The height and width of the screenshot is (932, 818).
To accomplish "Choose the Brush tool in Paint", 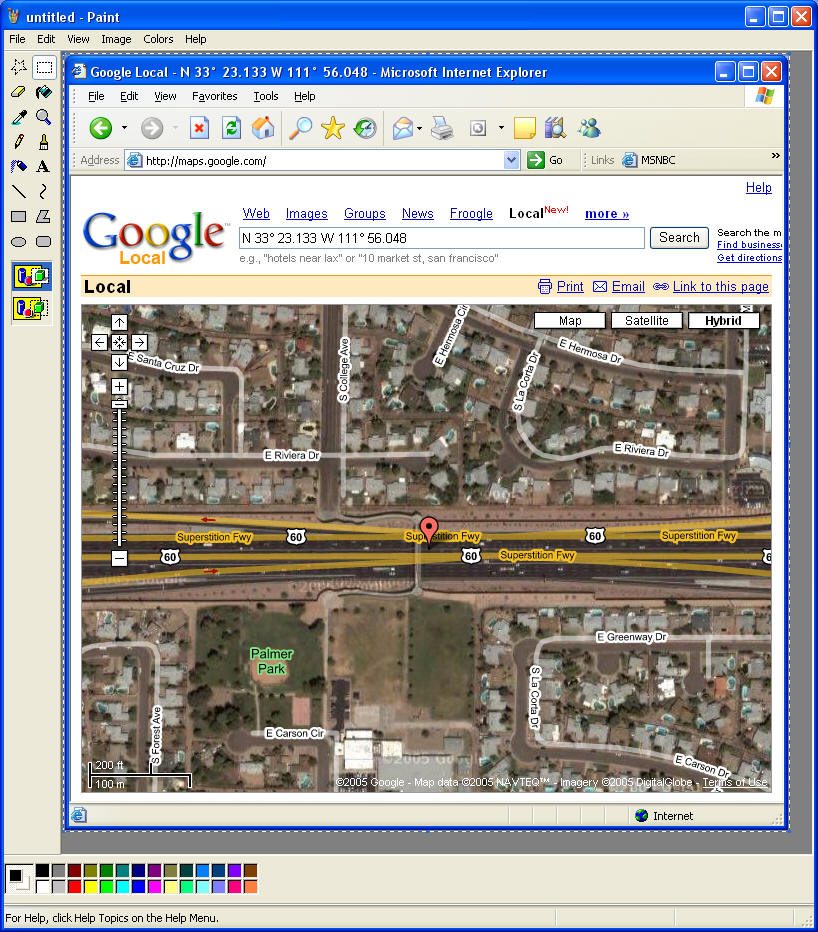I will coord(44,141).
